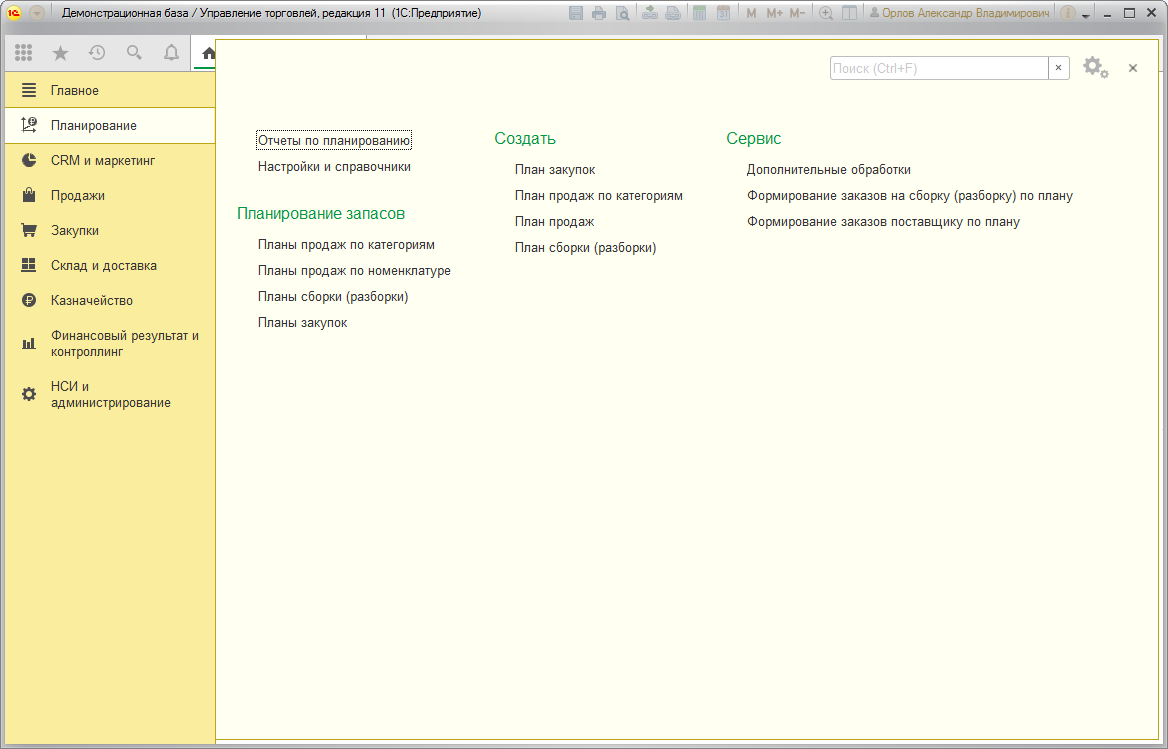Open НСИ и администрирование section
The height and width of the screenshot is (749, 1168).
(110, 395)
